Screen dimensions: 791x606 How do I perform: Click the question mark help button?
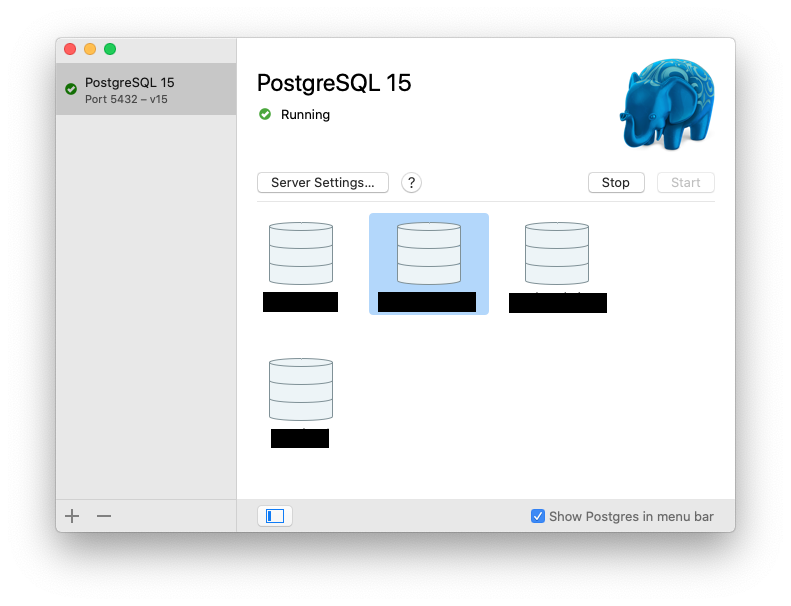point(411,183)
